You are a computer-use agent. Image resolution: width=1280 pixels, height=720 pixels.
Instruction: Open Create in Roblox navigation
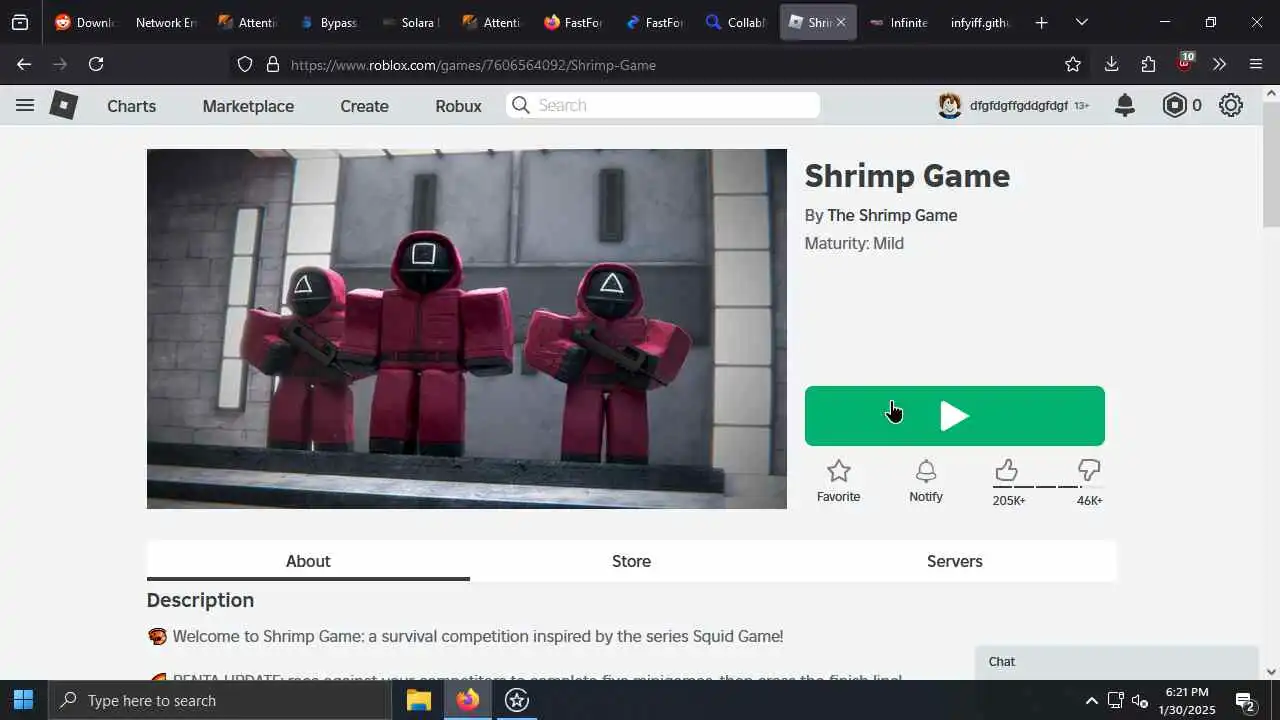tap(364, 106)
